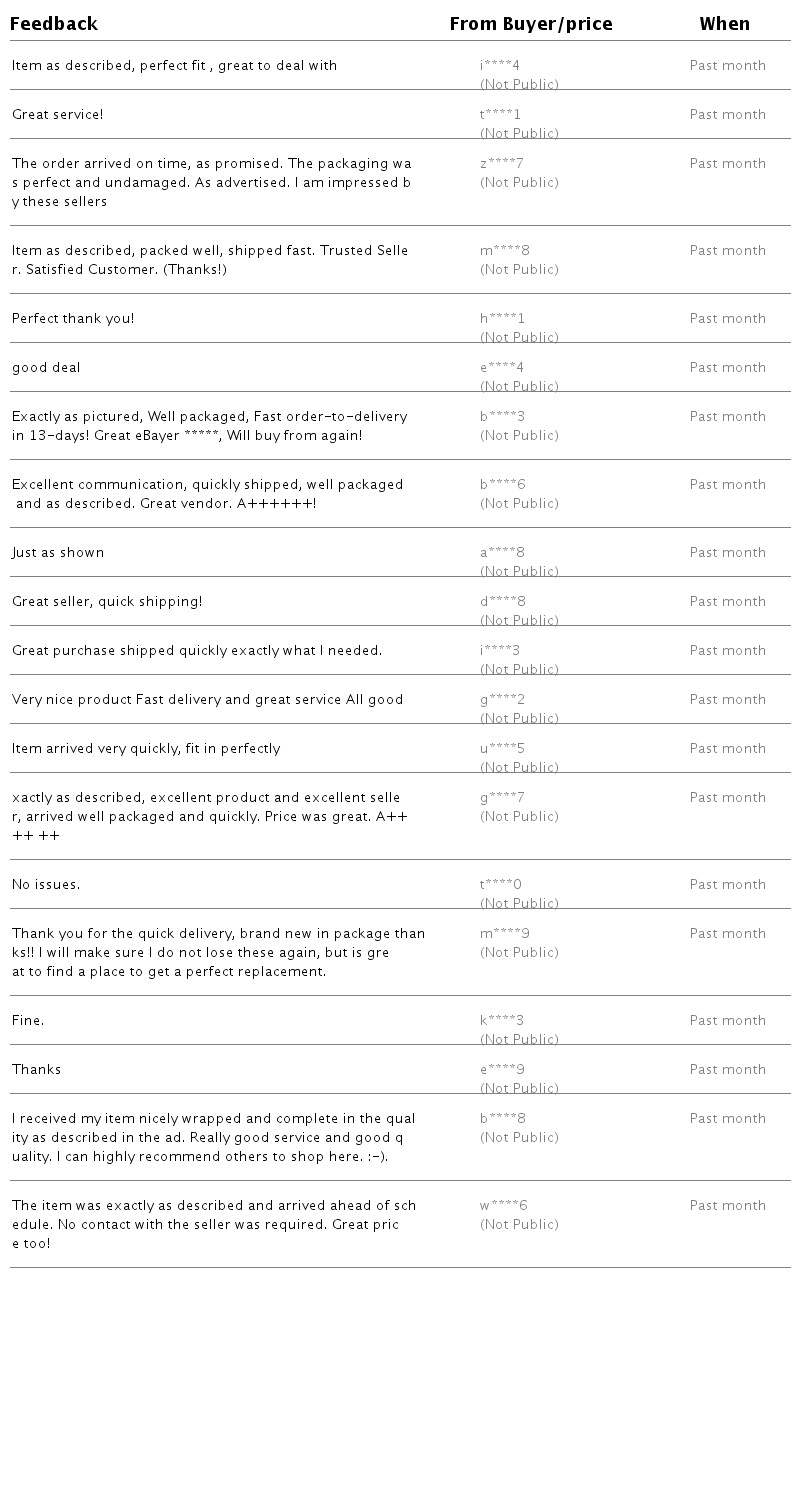The image size is (800, 1508).
Task: Click the "Fine." feedback comment
Action: pyautogui.click(x=28, y=1021)
